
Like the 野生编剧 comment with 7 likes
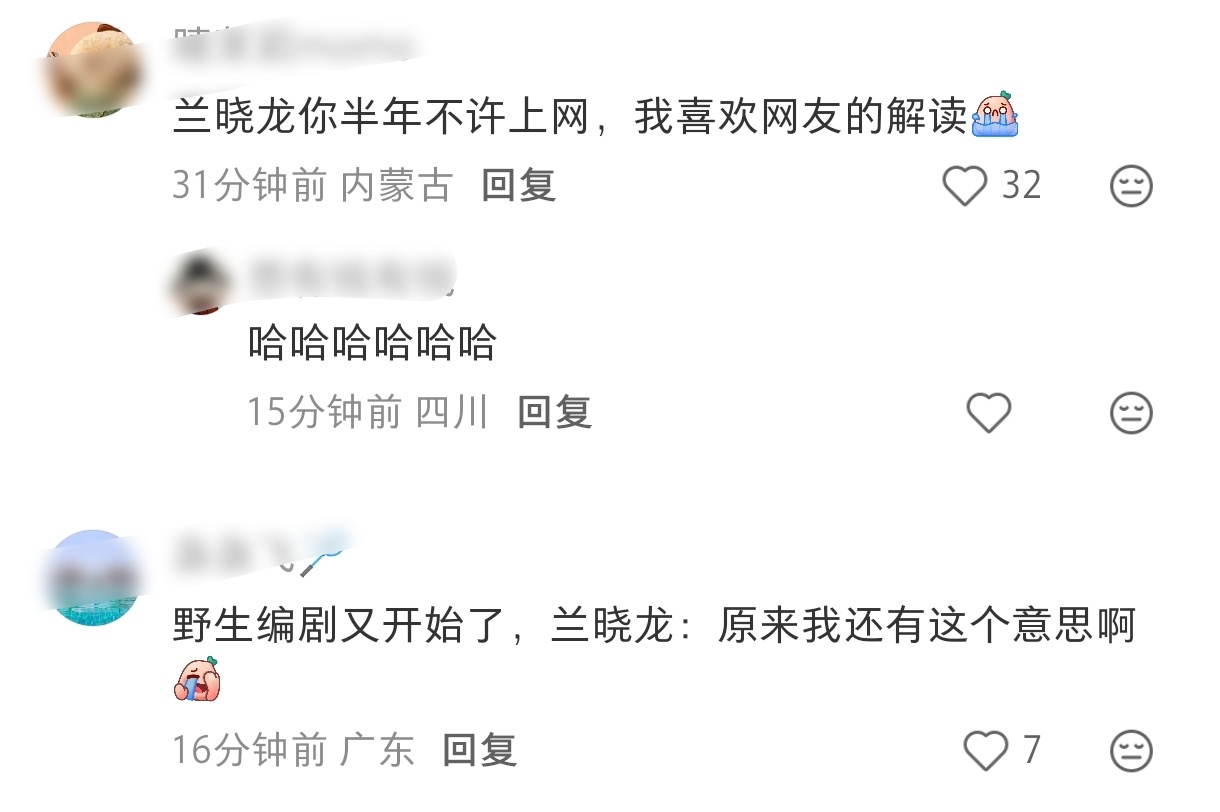[x=986, y=749]
